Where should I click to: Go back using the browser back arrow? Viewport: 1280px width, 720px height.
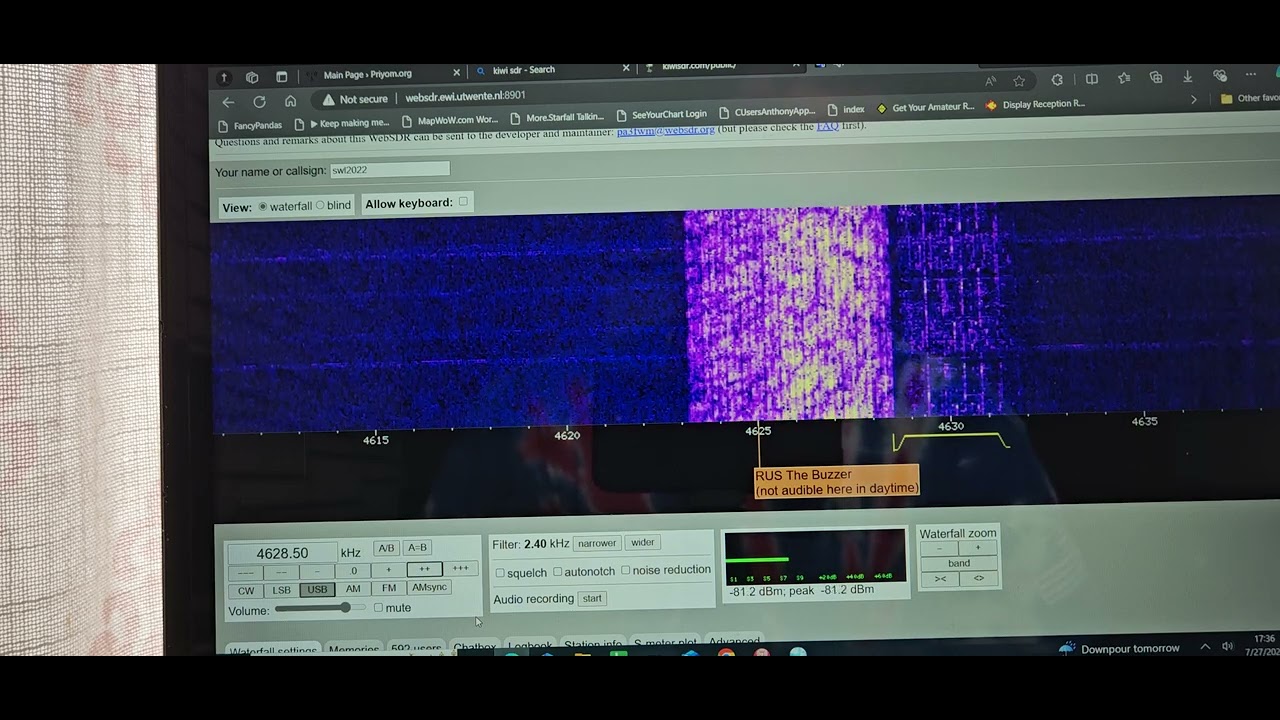tap(228, 102)
